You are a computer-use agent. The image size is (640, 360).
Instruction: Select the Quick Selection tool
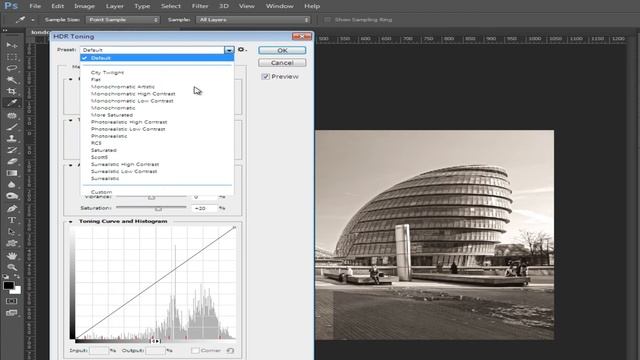coord(12,80)
